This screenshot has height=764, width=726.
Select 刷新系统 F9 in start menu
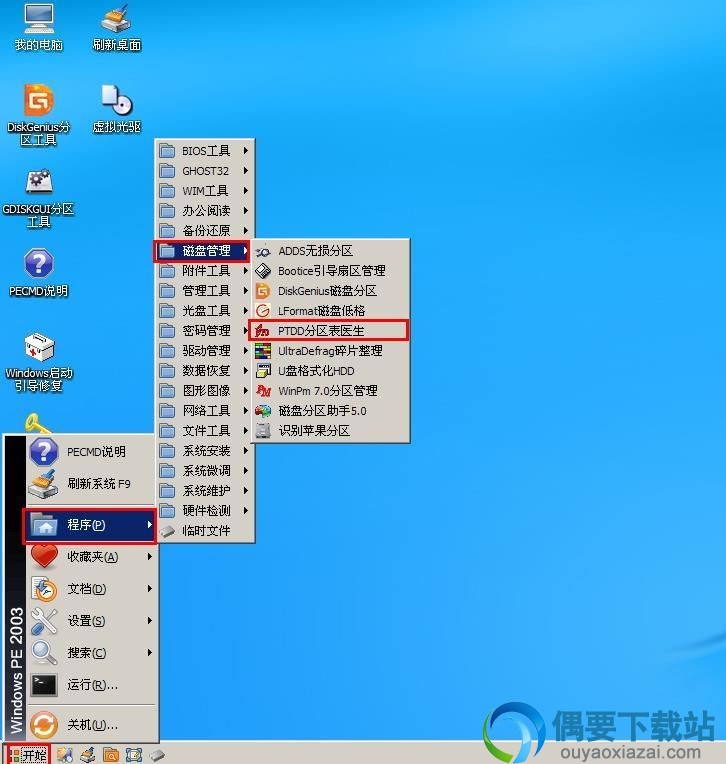pyautogui.click(x=91, y=483)
